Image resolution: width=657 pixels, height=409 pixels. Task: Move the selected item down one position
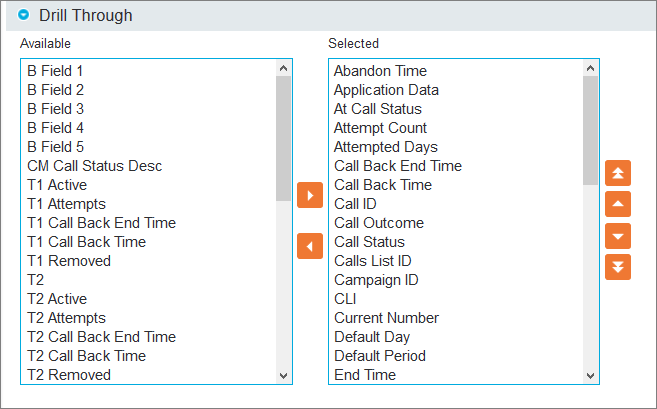pyautogui.click(x=618, y=236)
